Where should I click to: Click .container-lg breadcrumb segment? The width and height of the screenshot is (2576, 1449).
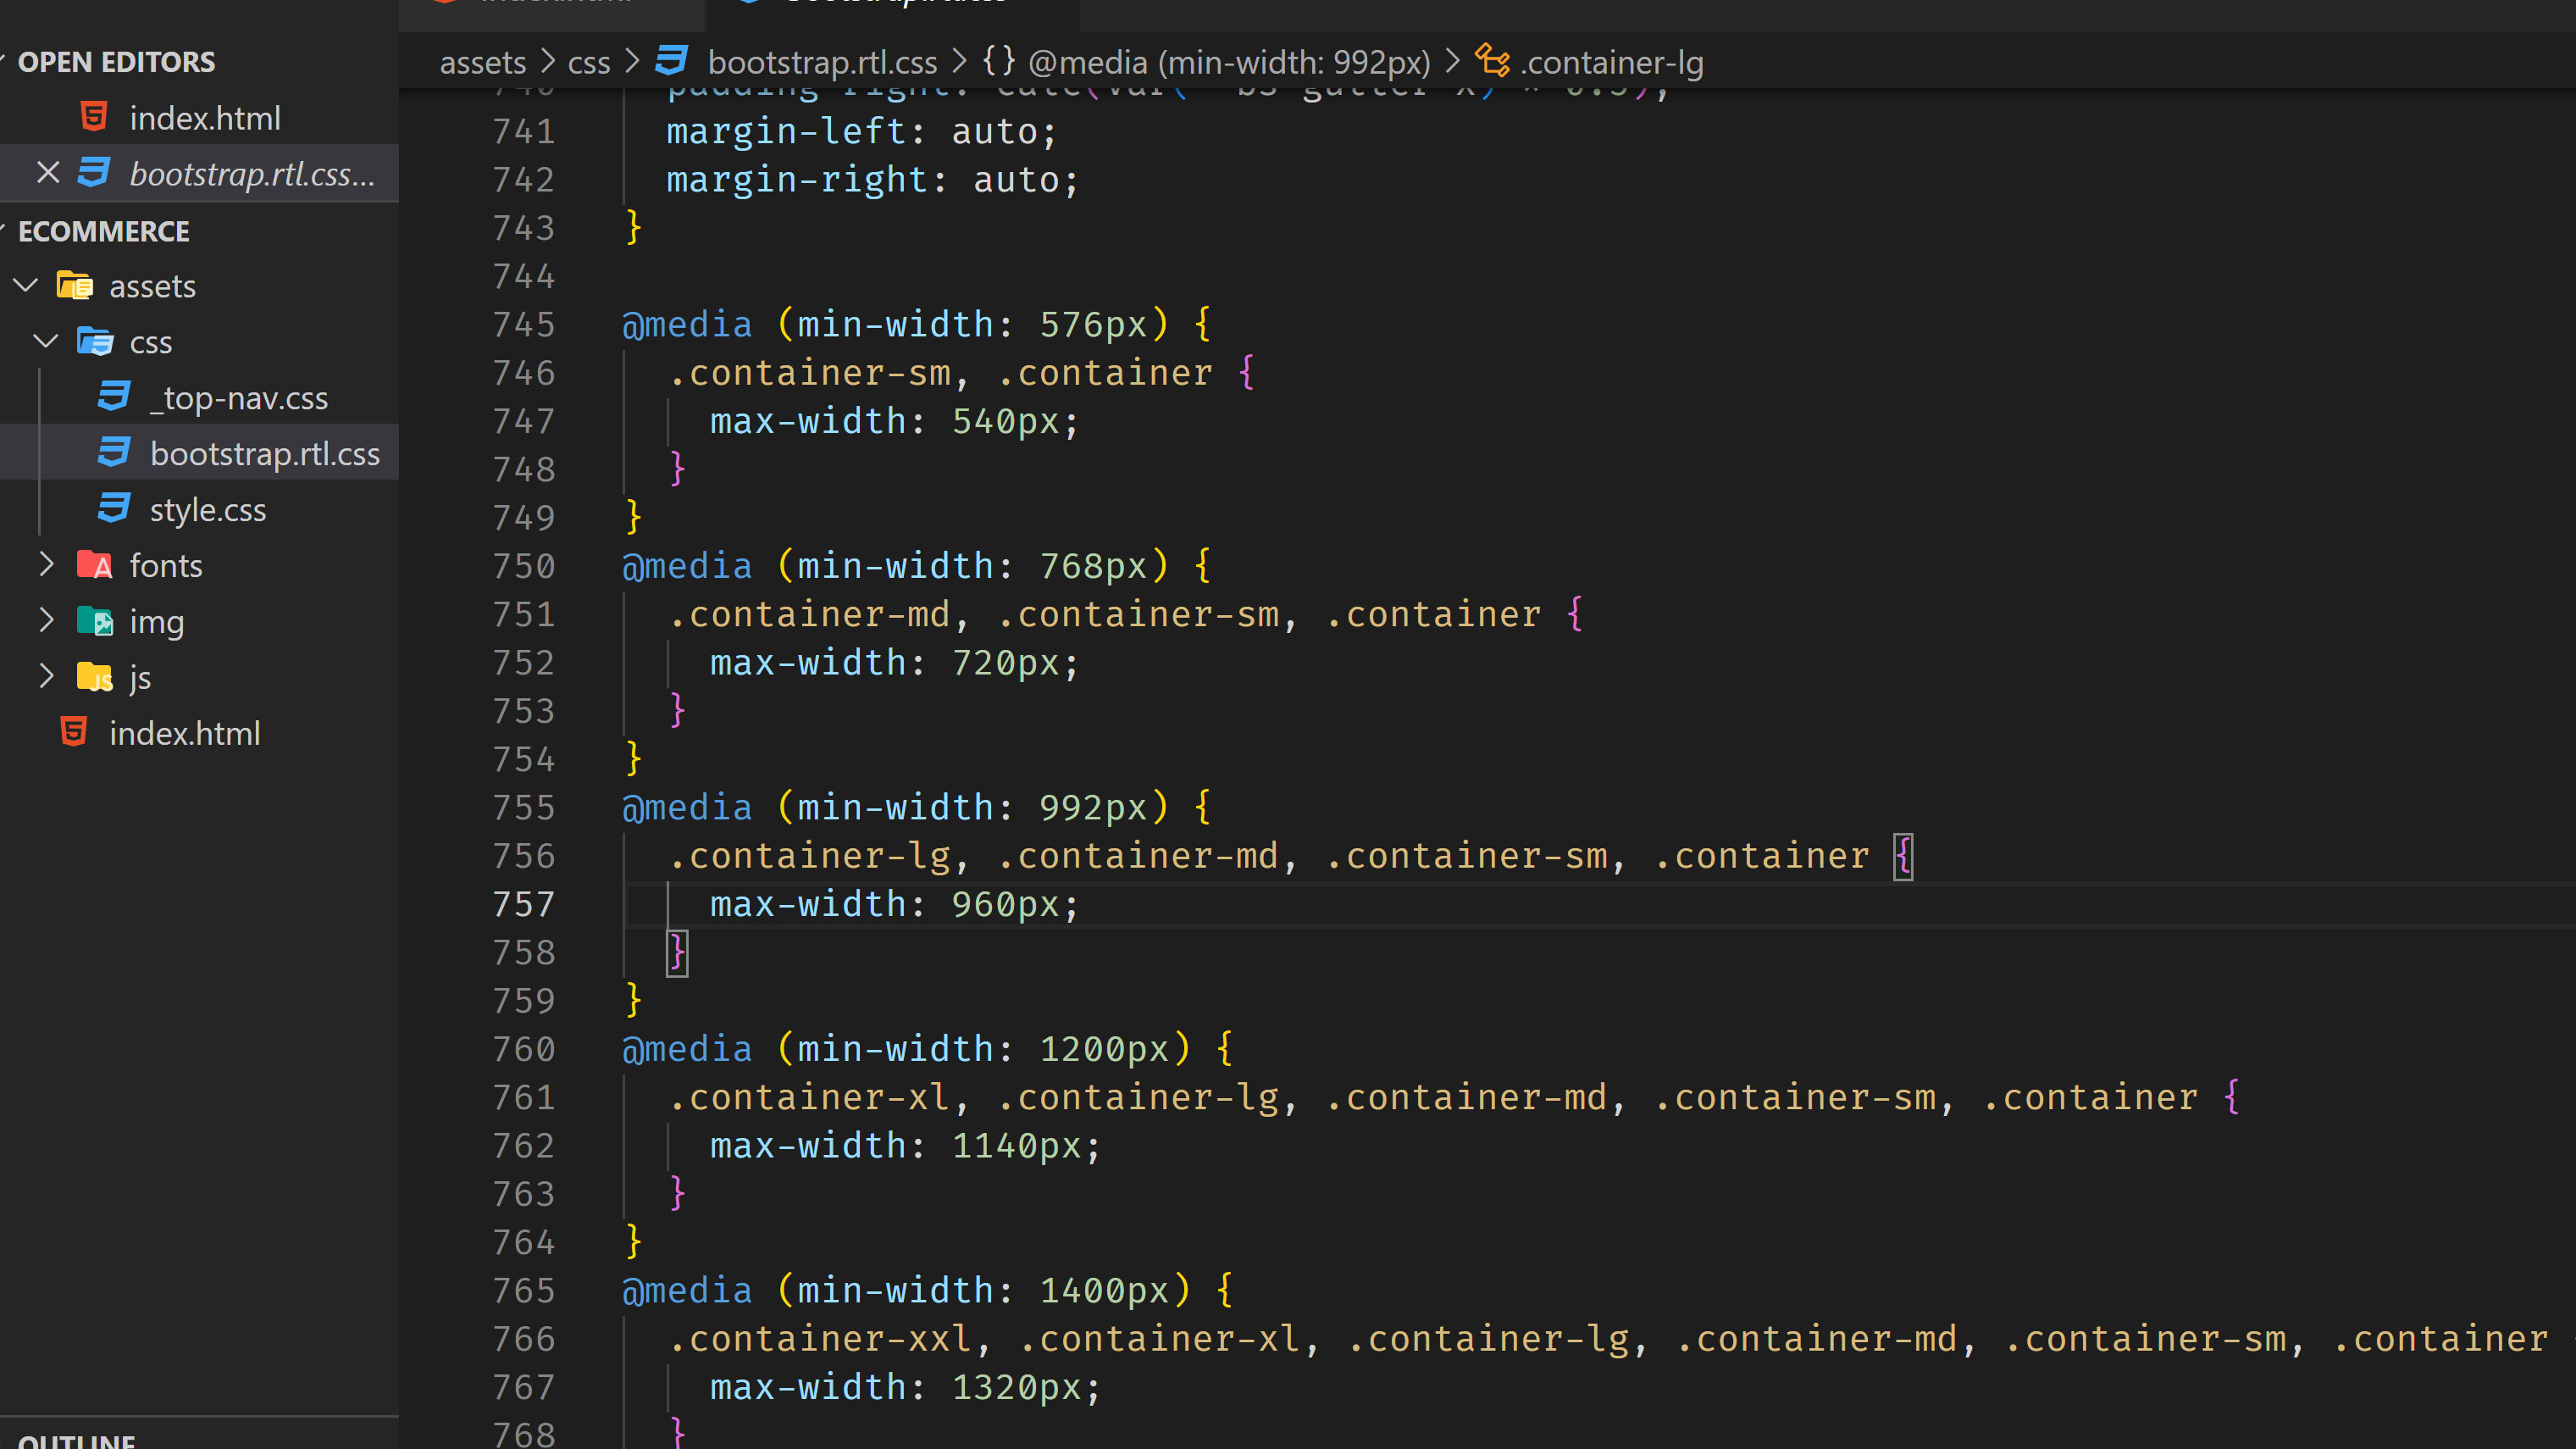(x=1612, y=62)
